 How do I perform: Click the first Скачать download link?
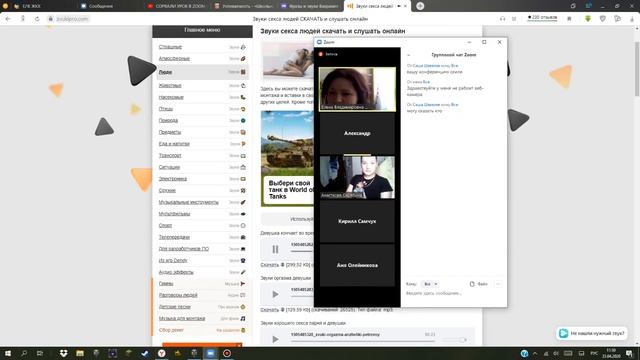[269, 265]
